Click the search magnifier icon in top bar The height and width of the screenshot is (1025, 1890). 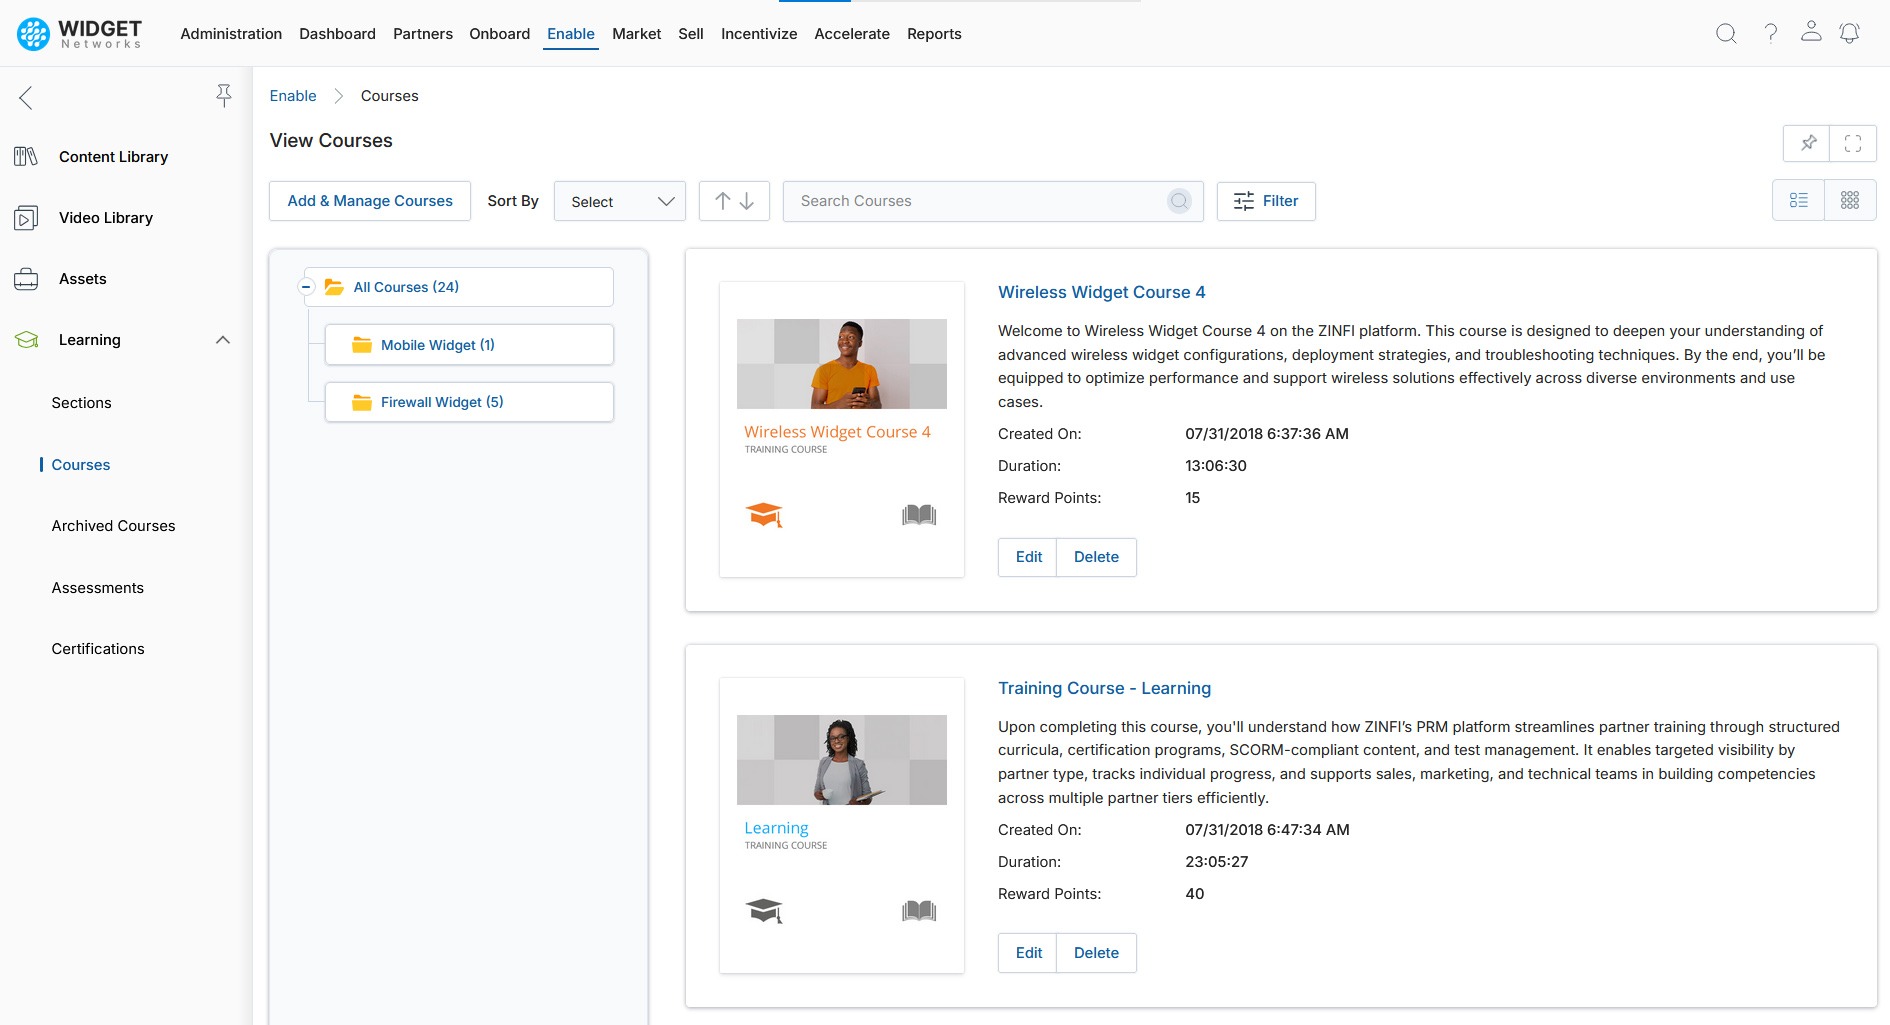click(1726, 34)
